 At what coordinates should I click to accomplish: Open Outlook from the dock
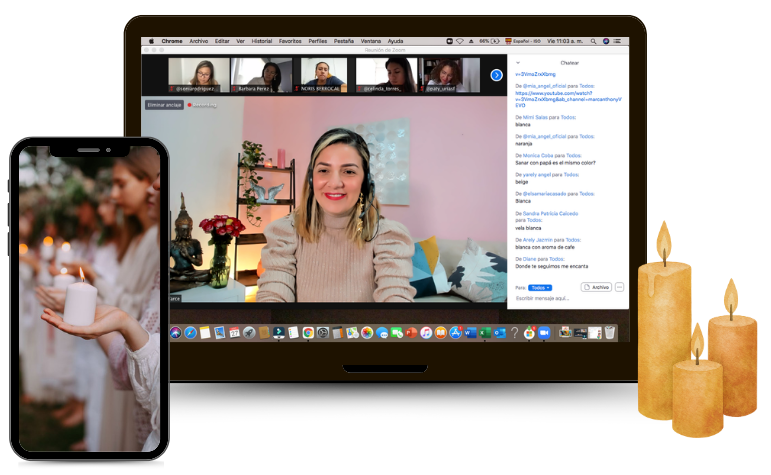[x=500, y=333]
